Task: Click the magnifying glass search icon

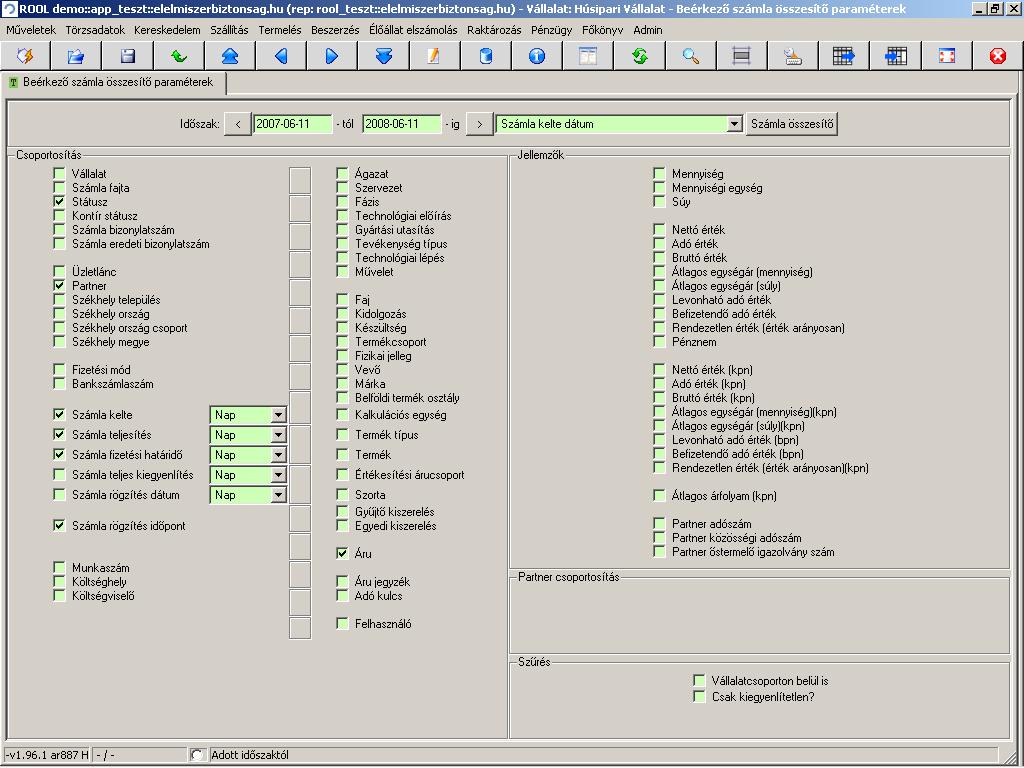Action: tap(690, 56)
